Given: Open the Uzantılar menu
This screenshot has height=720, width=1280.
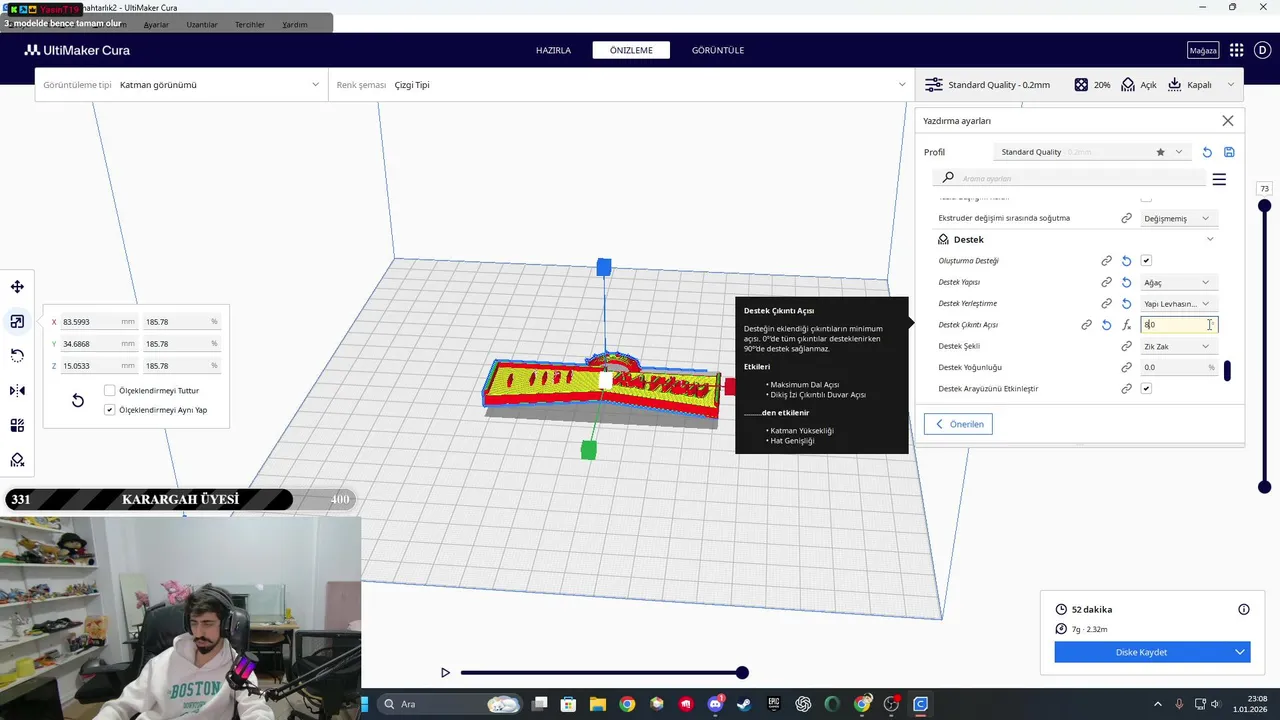Looking at the screenshot, I should click(x=202, y=24).
